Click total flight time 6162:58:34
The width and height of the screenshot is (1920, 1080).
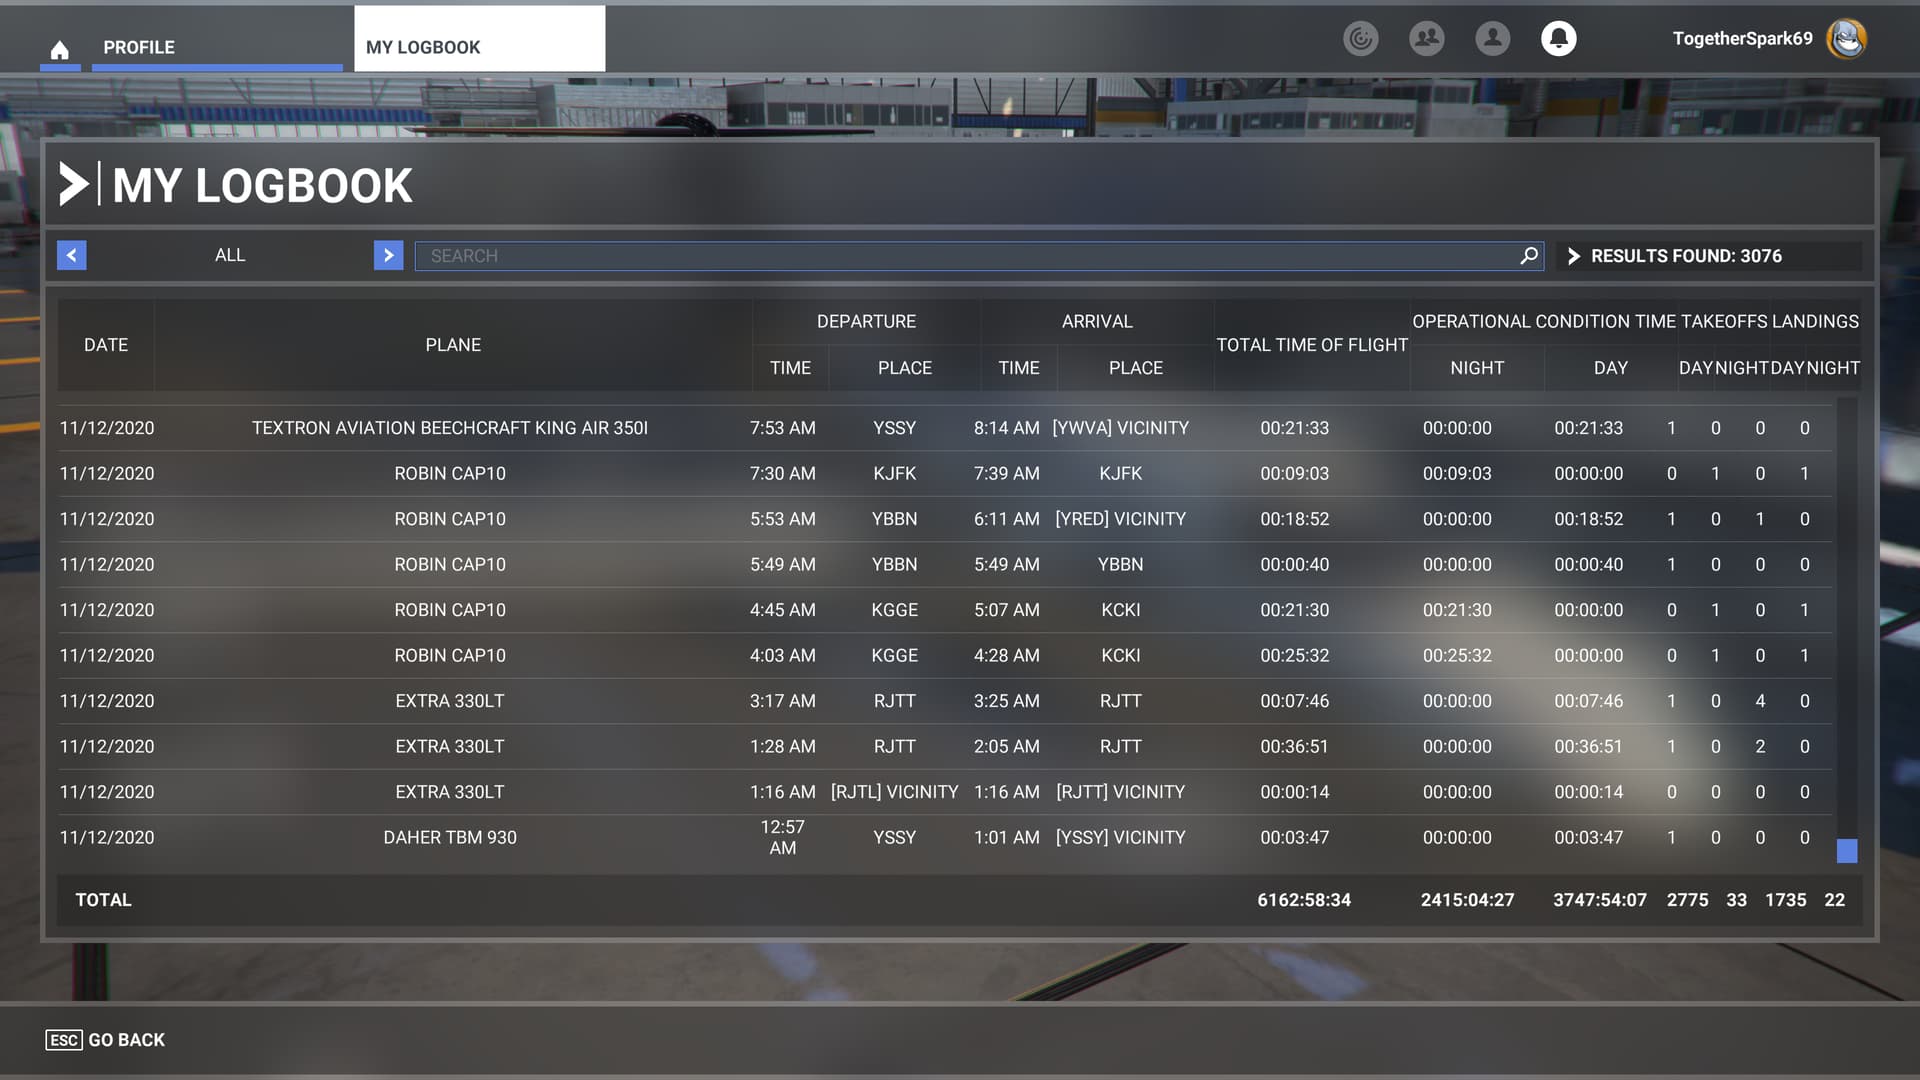point(1304,900)
